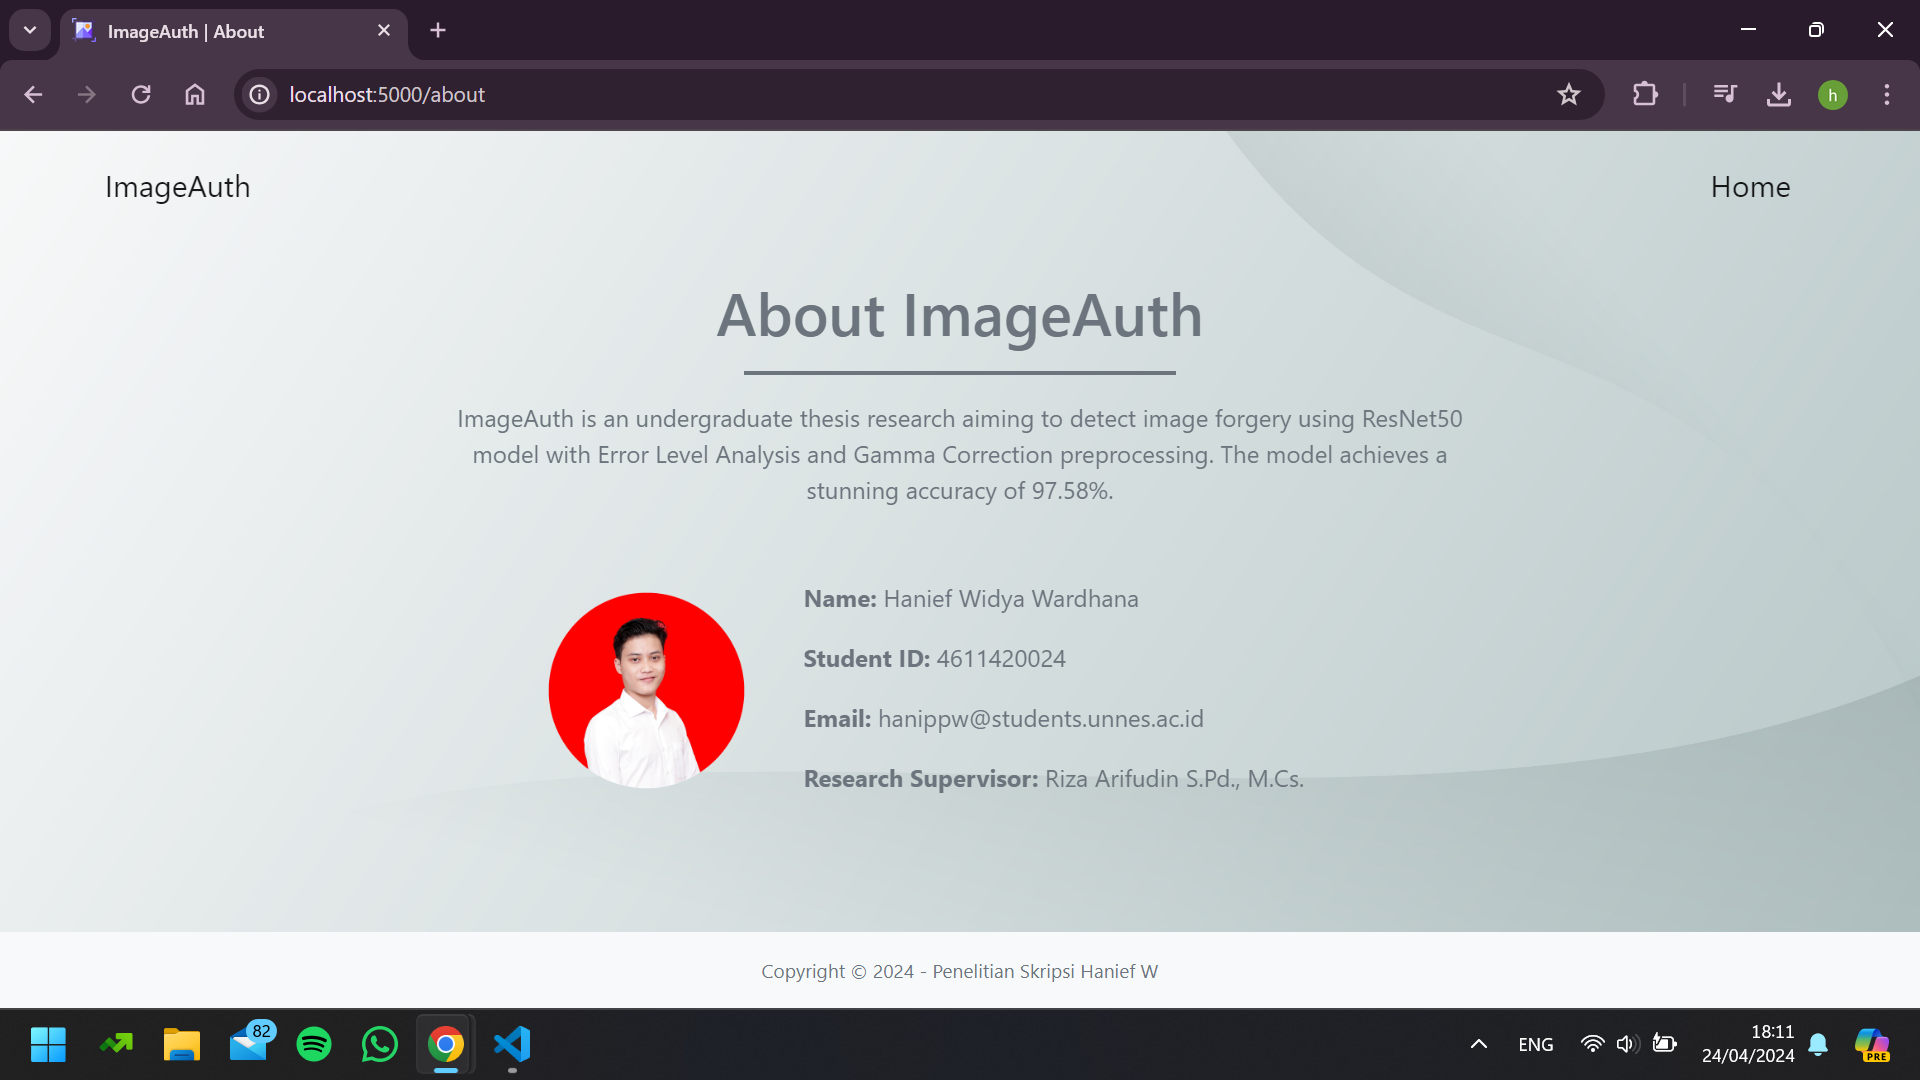
Task: Show hidden system tray icons
Action: point(1478,1044)
